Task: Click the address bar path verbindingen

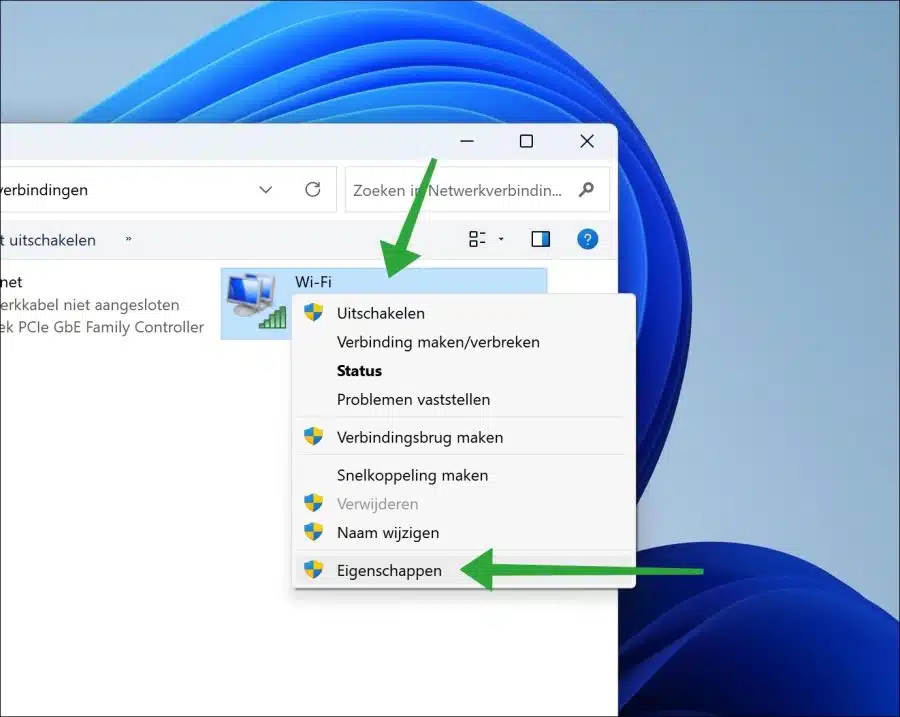Action: pos(44,190)
